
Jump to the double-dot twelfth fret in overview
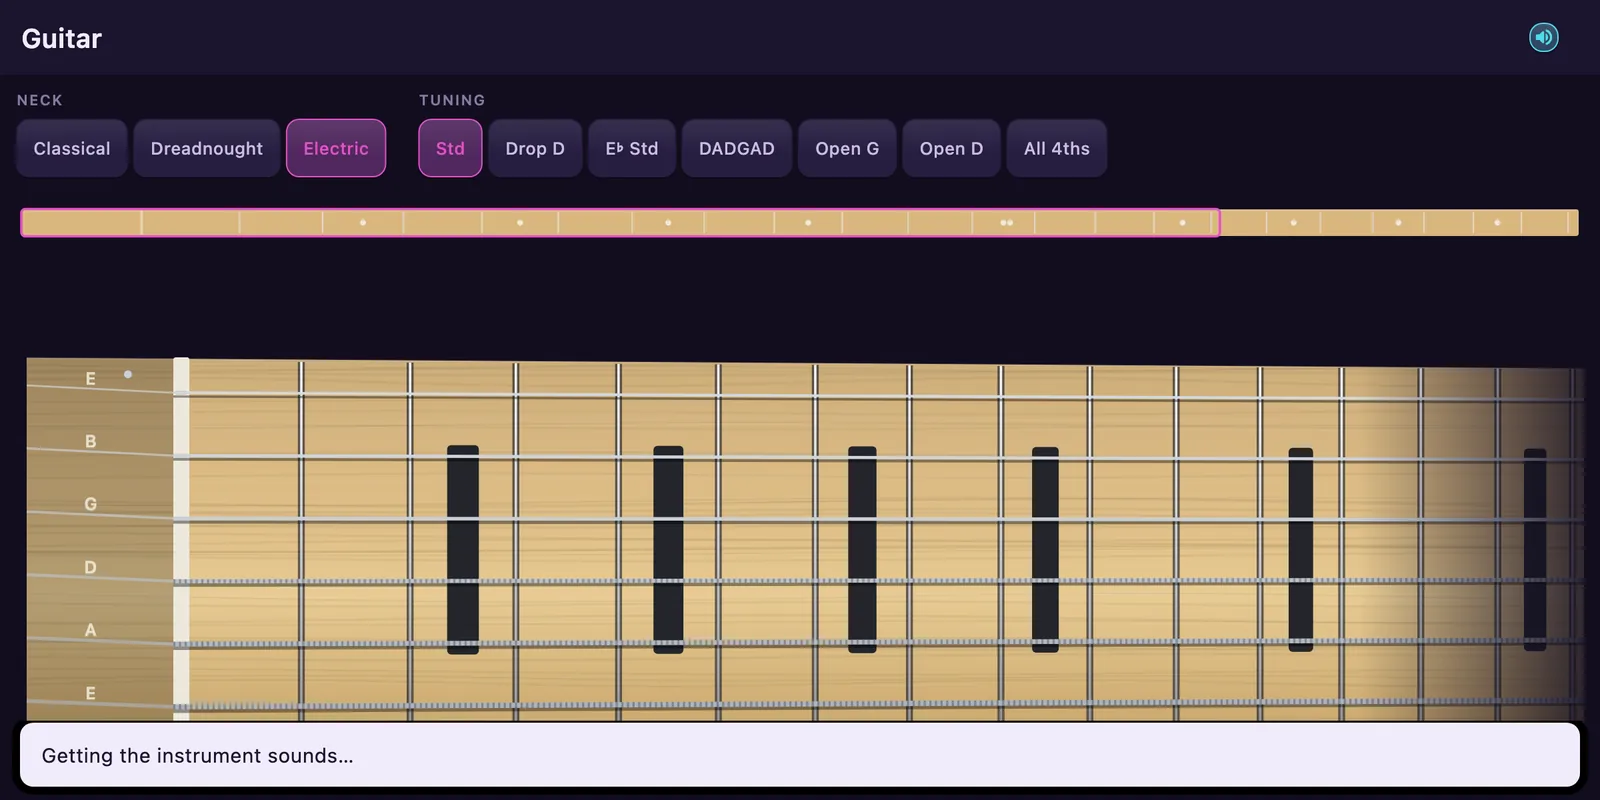pyautogui.click(x=1006, y=223)
